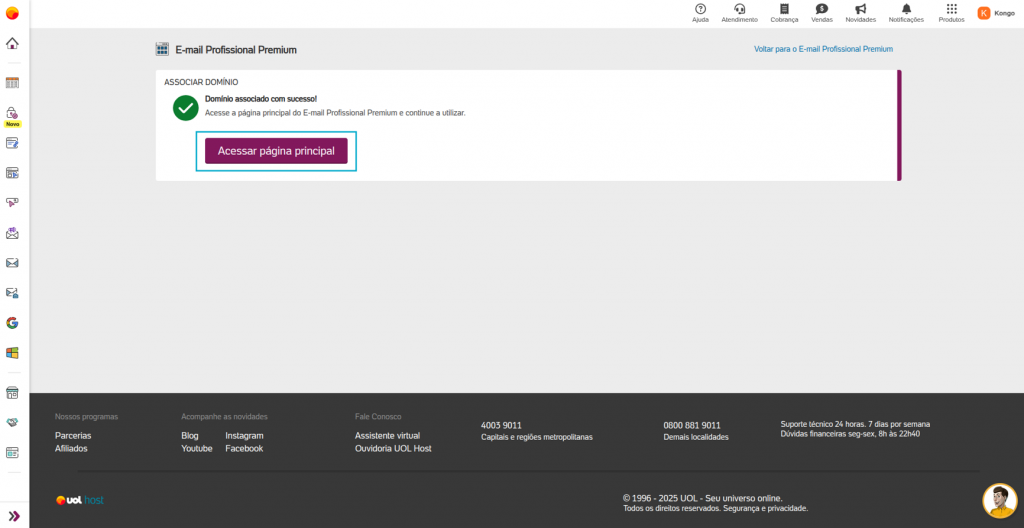Open Notificações bell icon in top bar

(x=906, y=12)
